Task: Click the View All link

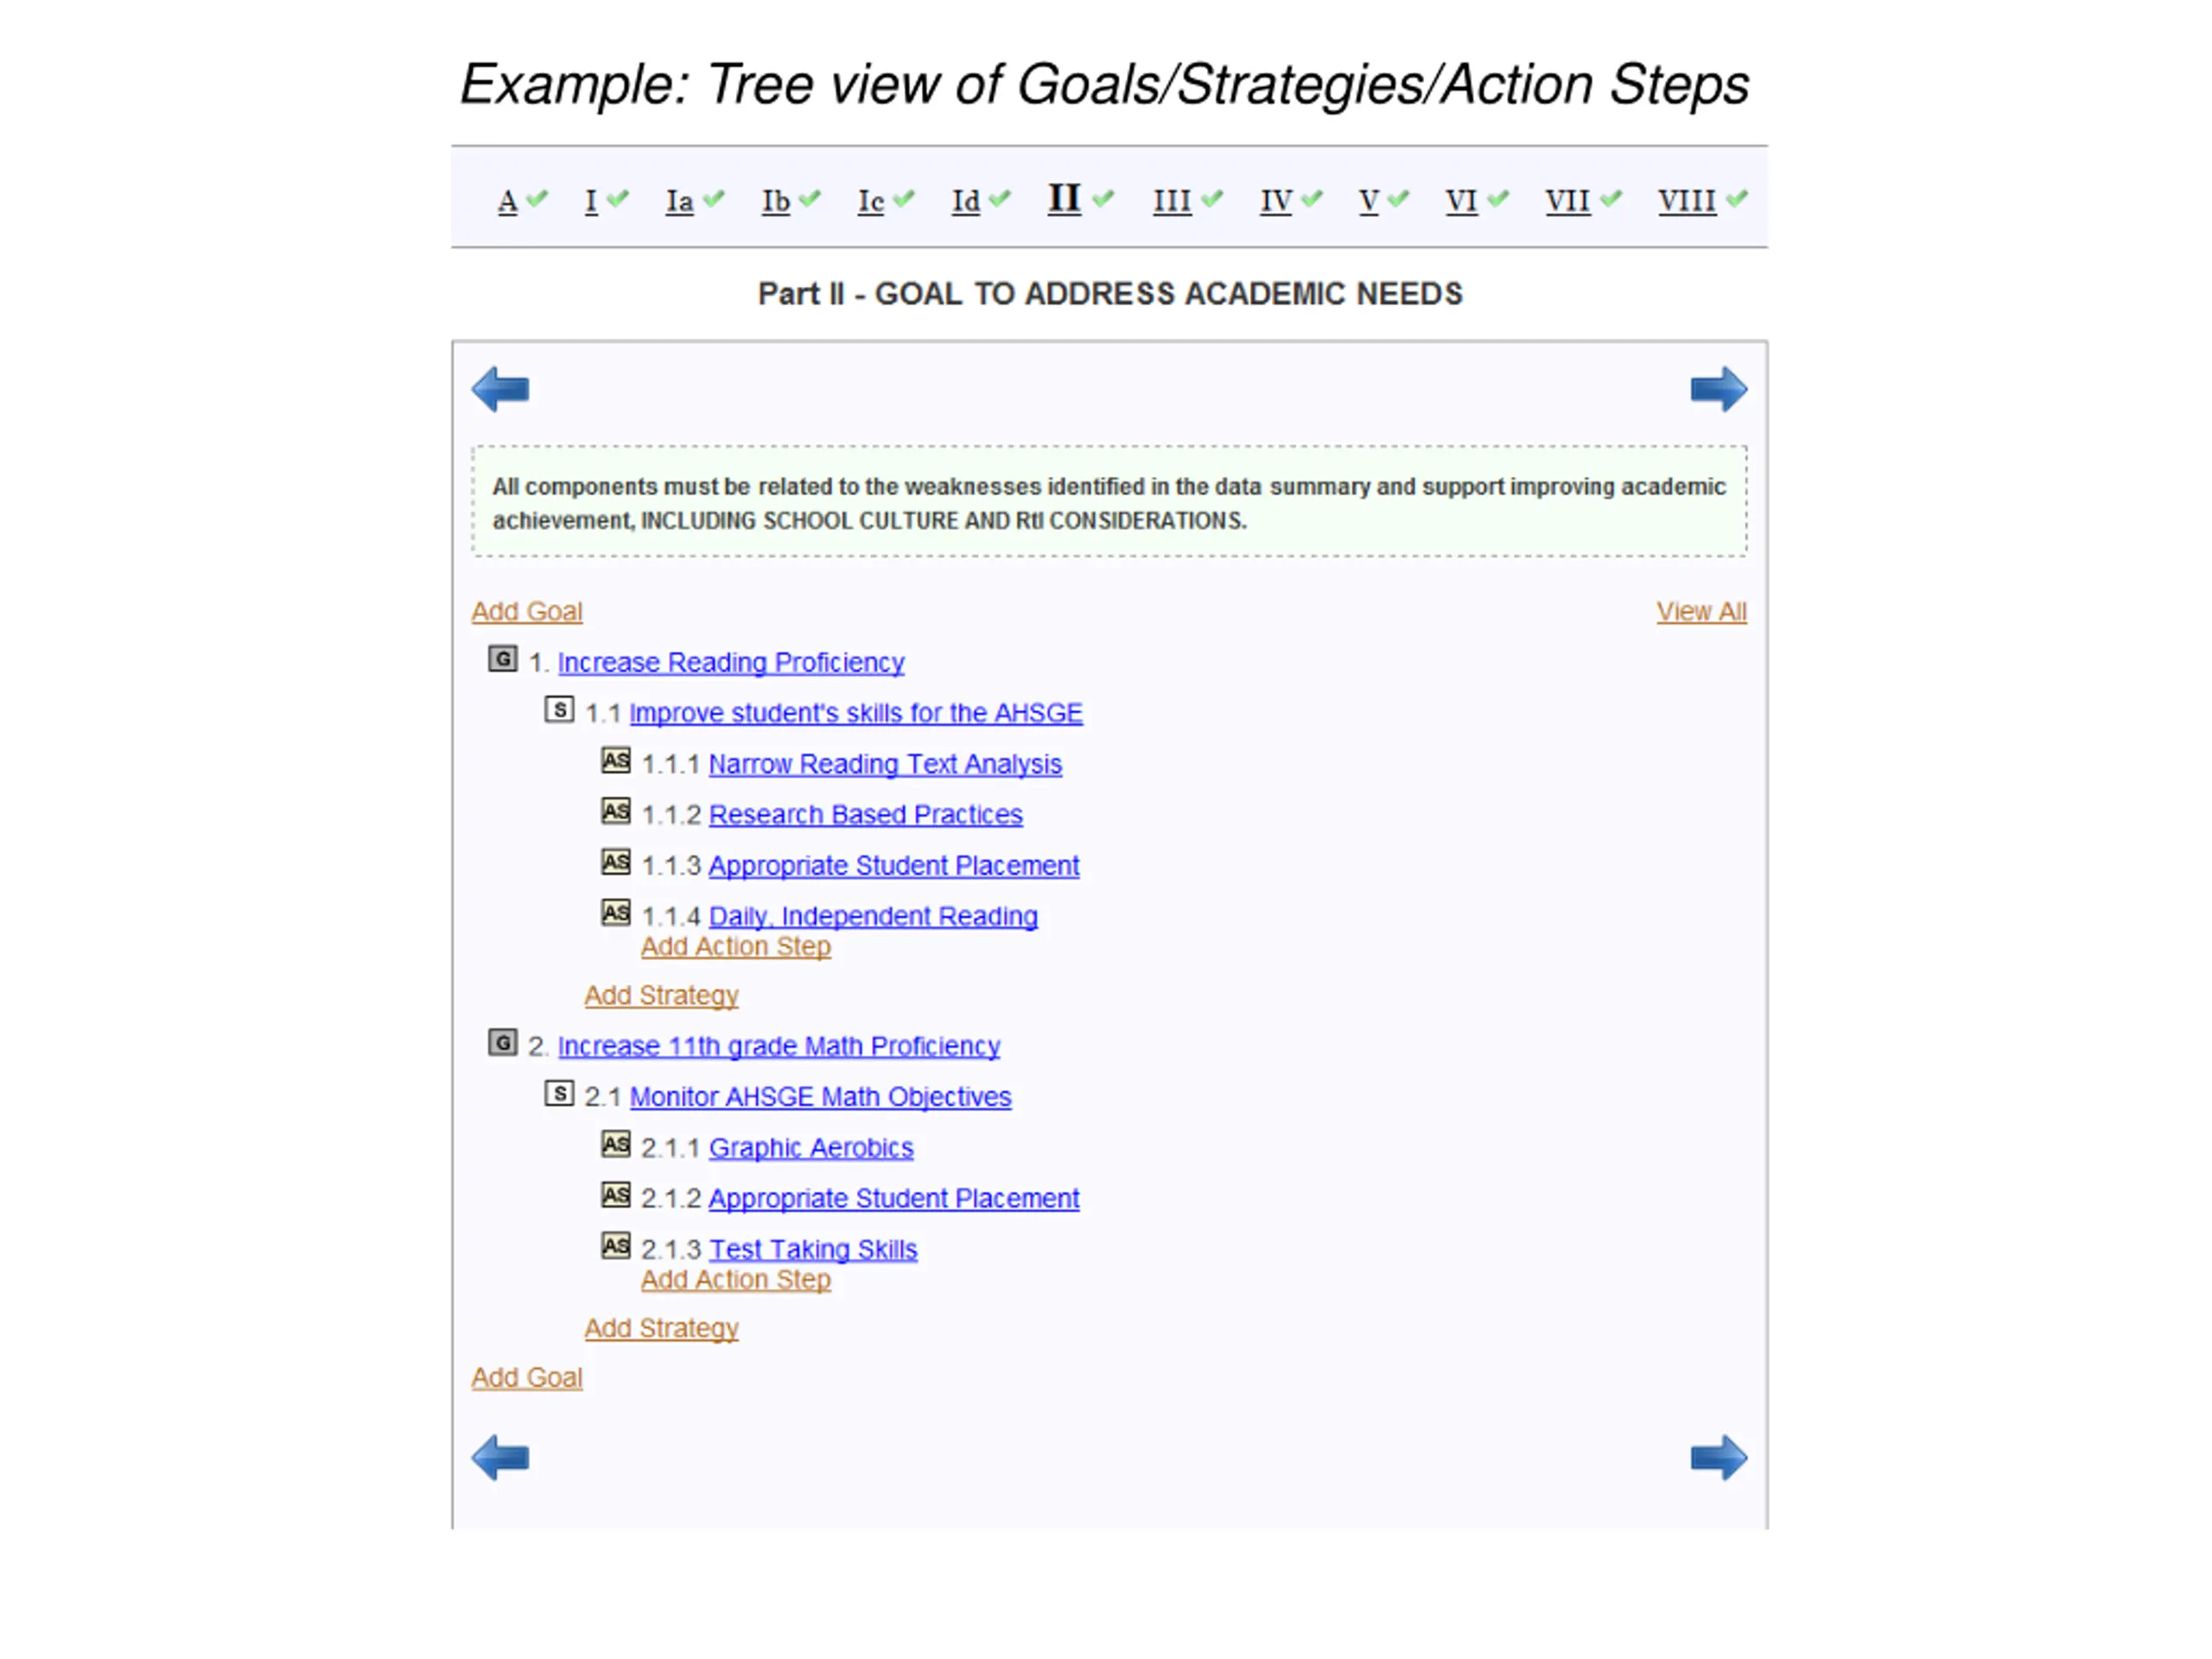Action: click(x=1701, y=611)
